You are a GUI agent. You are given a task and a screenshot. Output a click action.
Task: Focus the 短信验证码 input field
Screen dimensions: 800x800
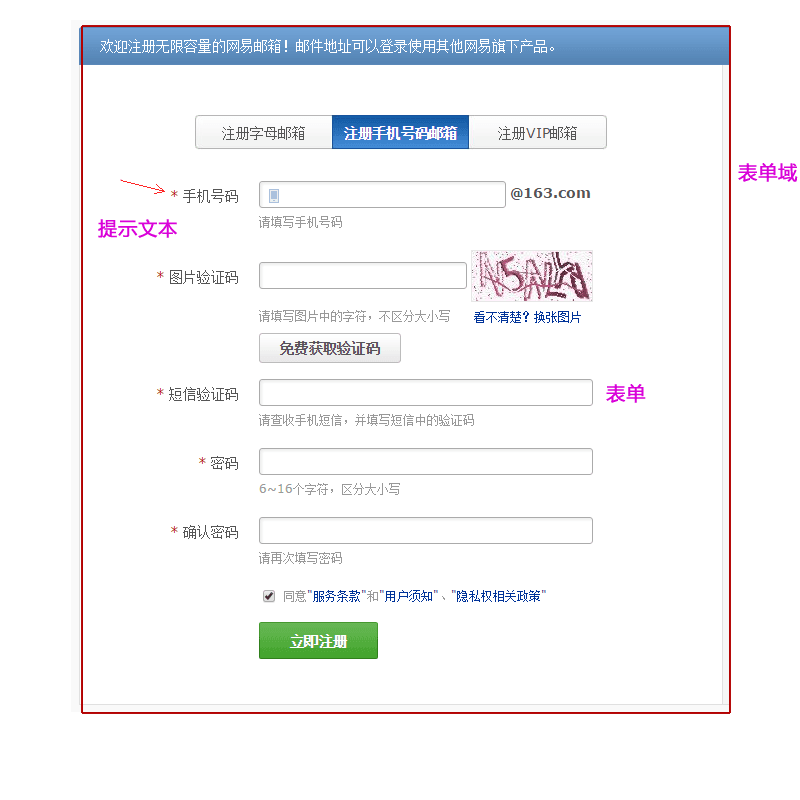pos(426,392)
